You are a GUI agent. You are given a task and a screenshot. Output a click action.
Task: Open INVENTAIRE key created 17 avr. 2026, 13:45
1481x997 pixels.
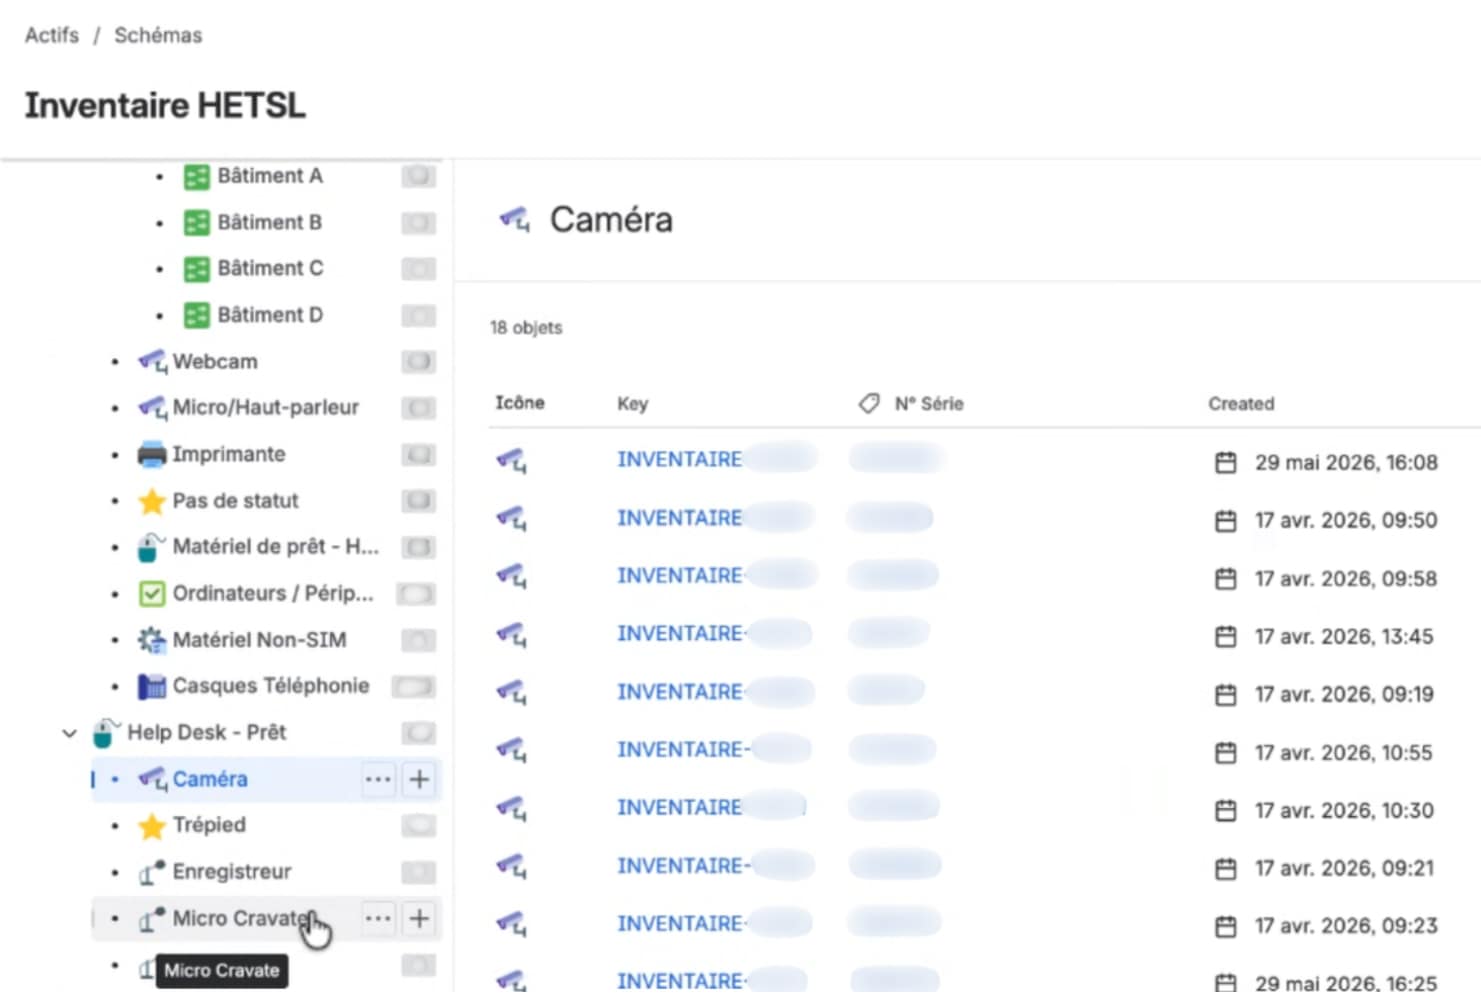(x=679, y=634)
